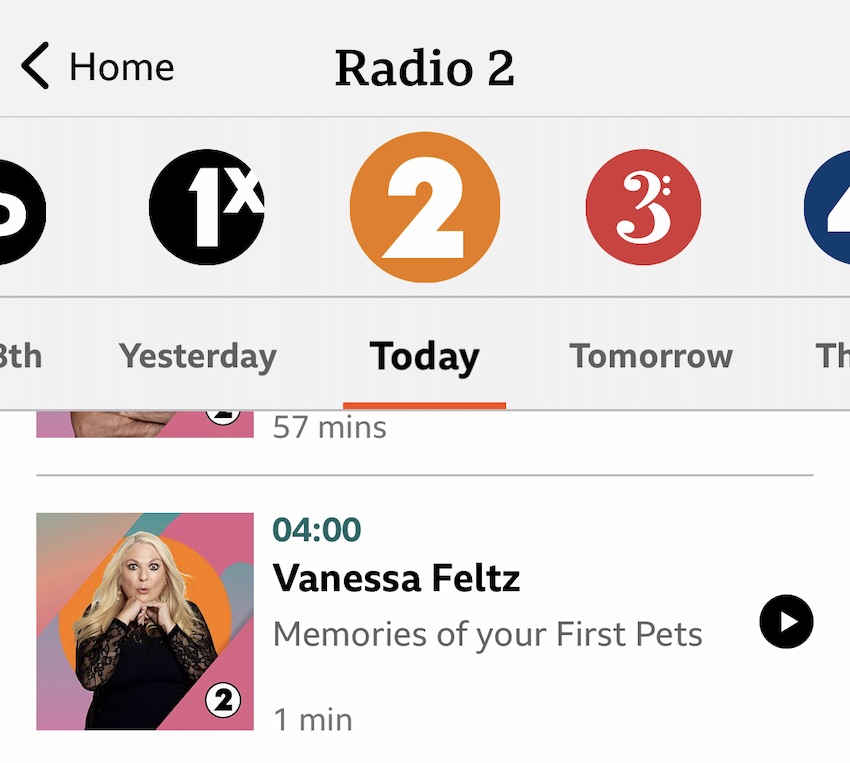Screen dimensions: 850x763
Task: Open the Vanessa Feltz episode thumbnail
Action: click(145, 622)
